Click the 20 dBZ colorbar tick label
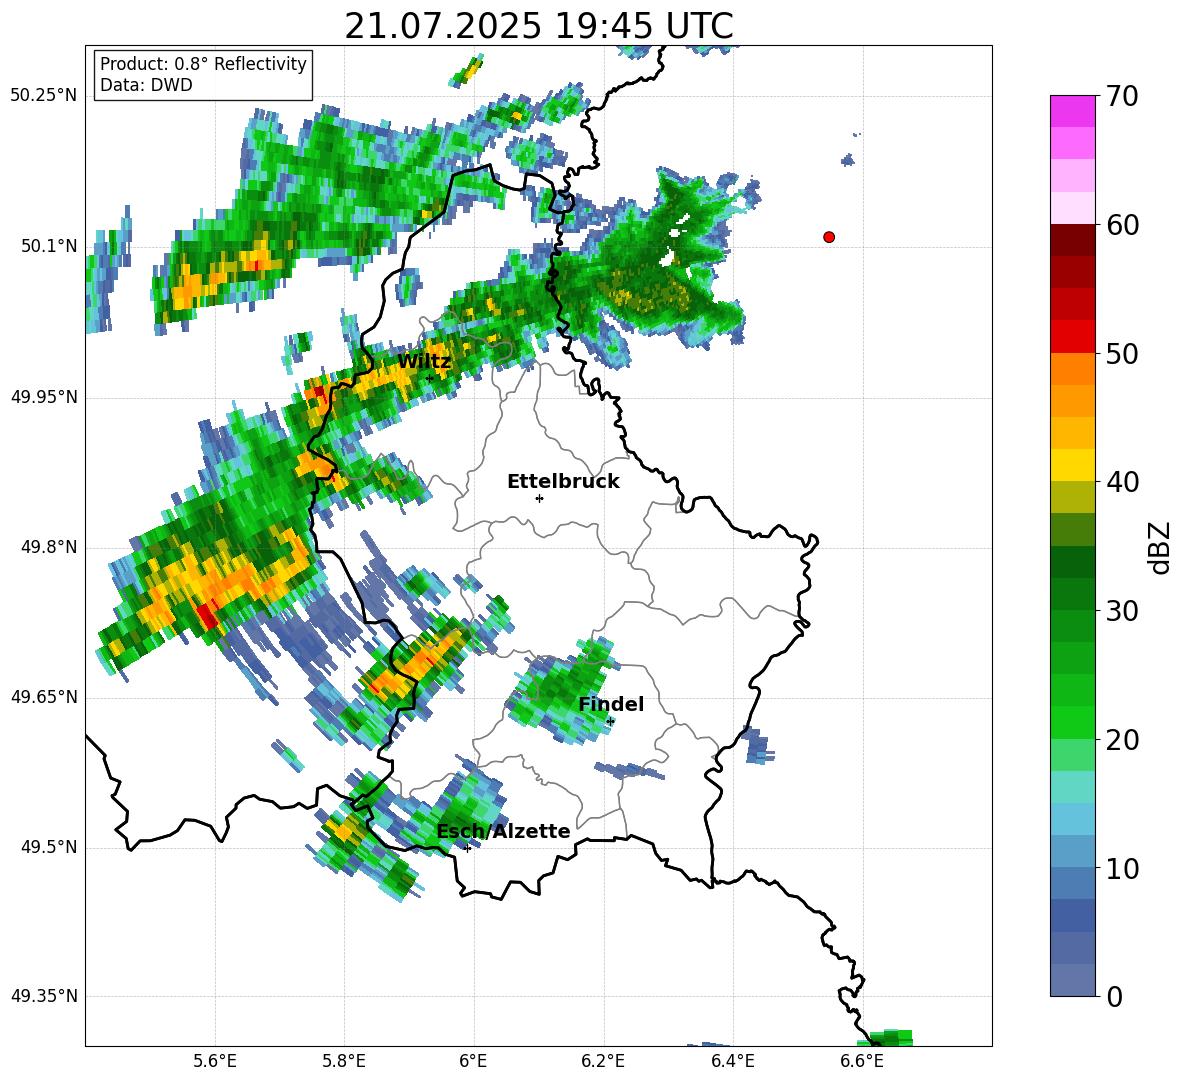The height and width of the screenshot is (1081, 1184). [1122, 740]
